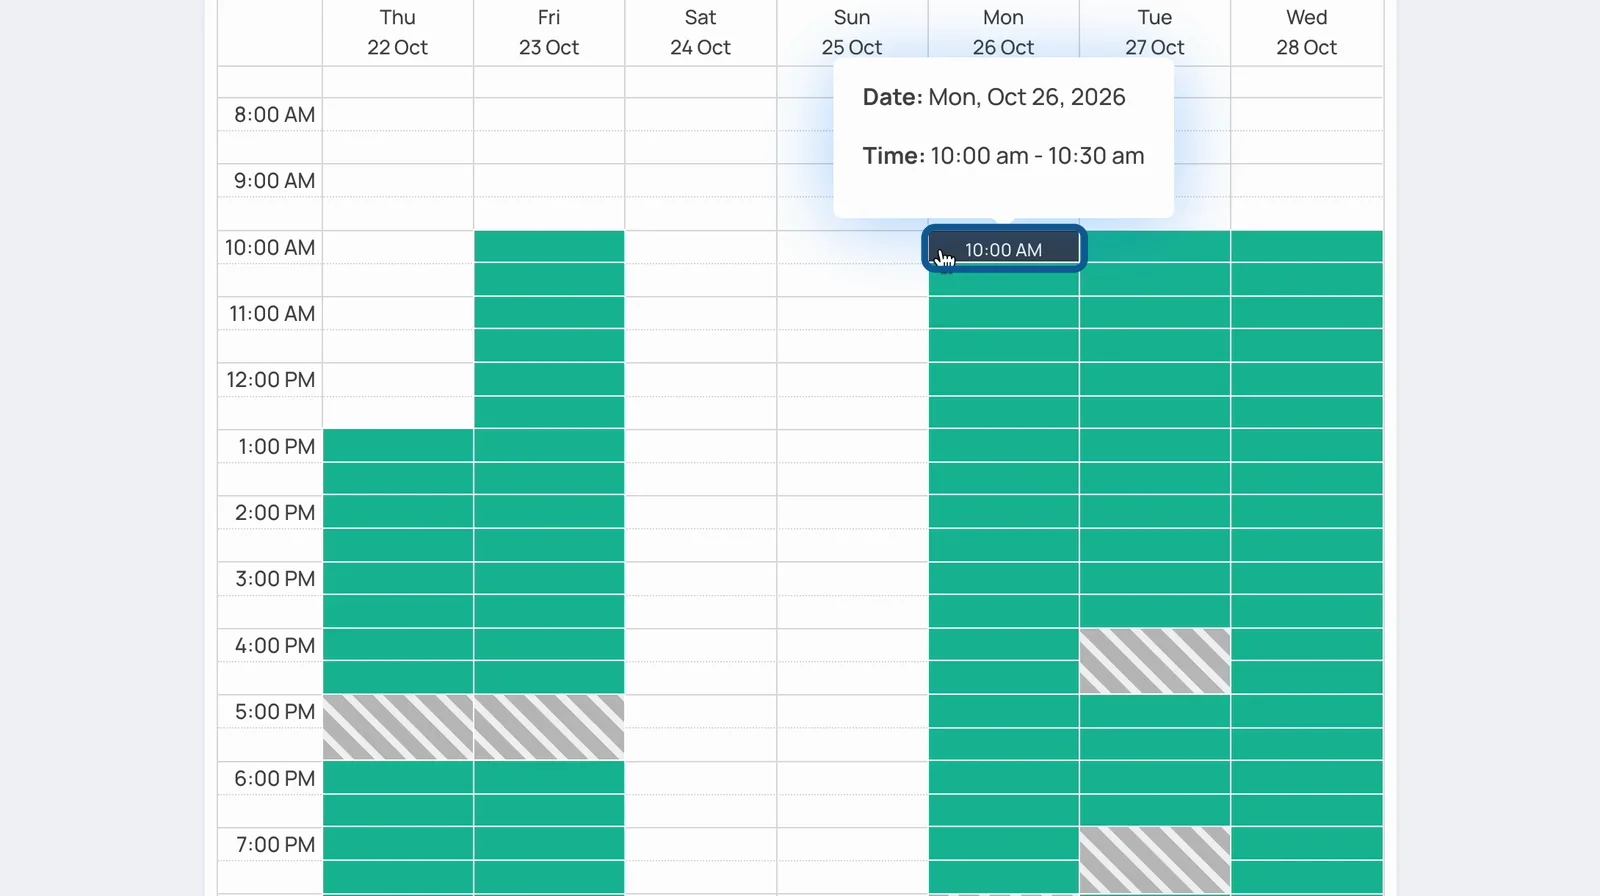Pick the Friday 2:00 PM slot
Viewport: 1600px width, 896px height.
click(549, 512)
